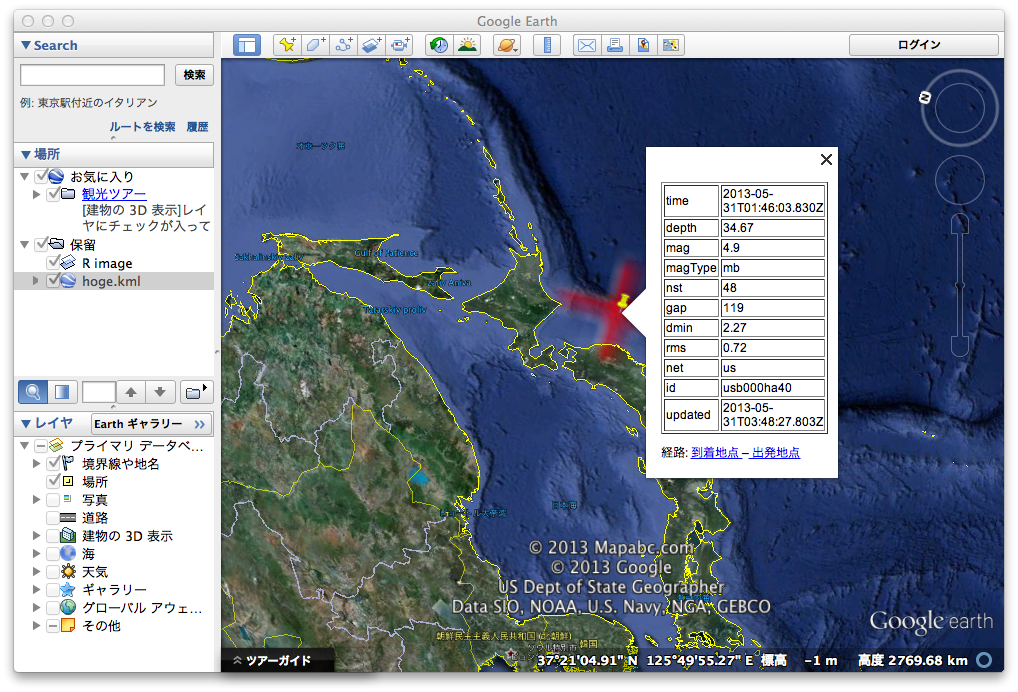Image resolution: width=1018 pixels, height=692 pixels.
Task: Add an image overlay from the toolbar
Action: point(372,45)
